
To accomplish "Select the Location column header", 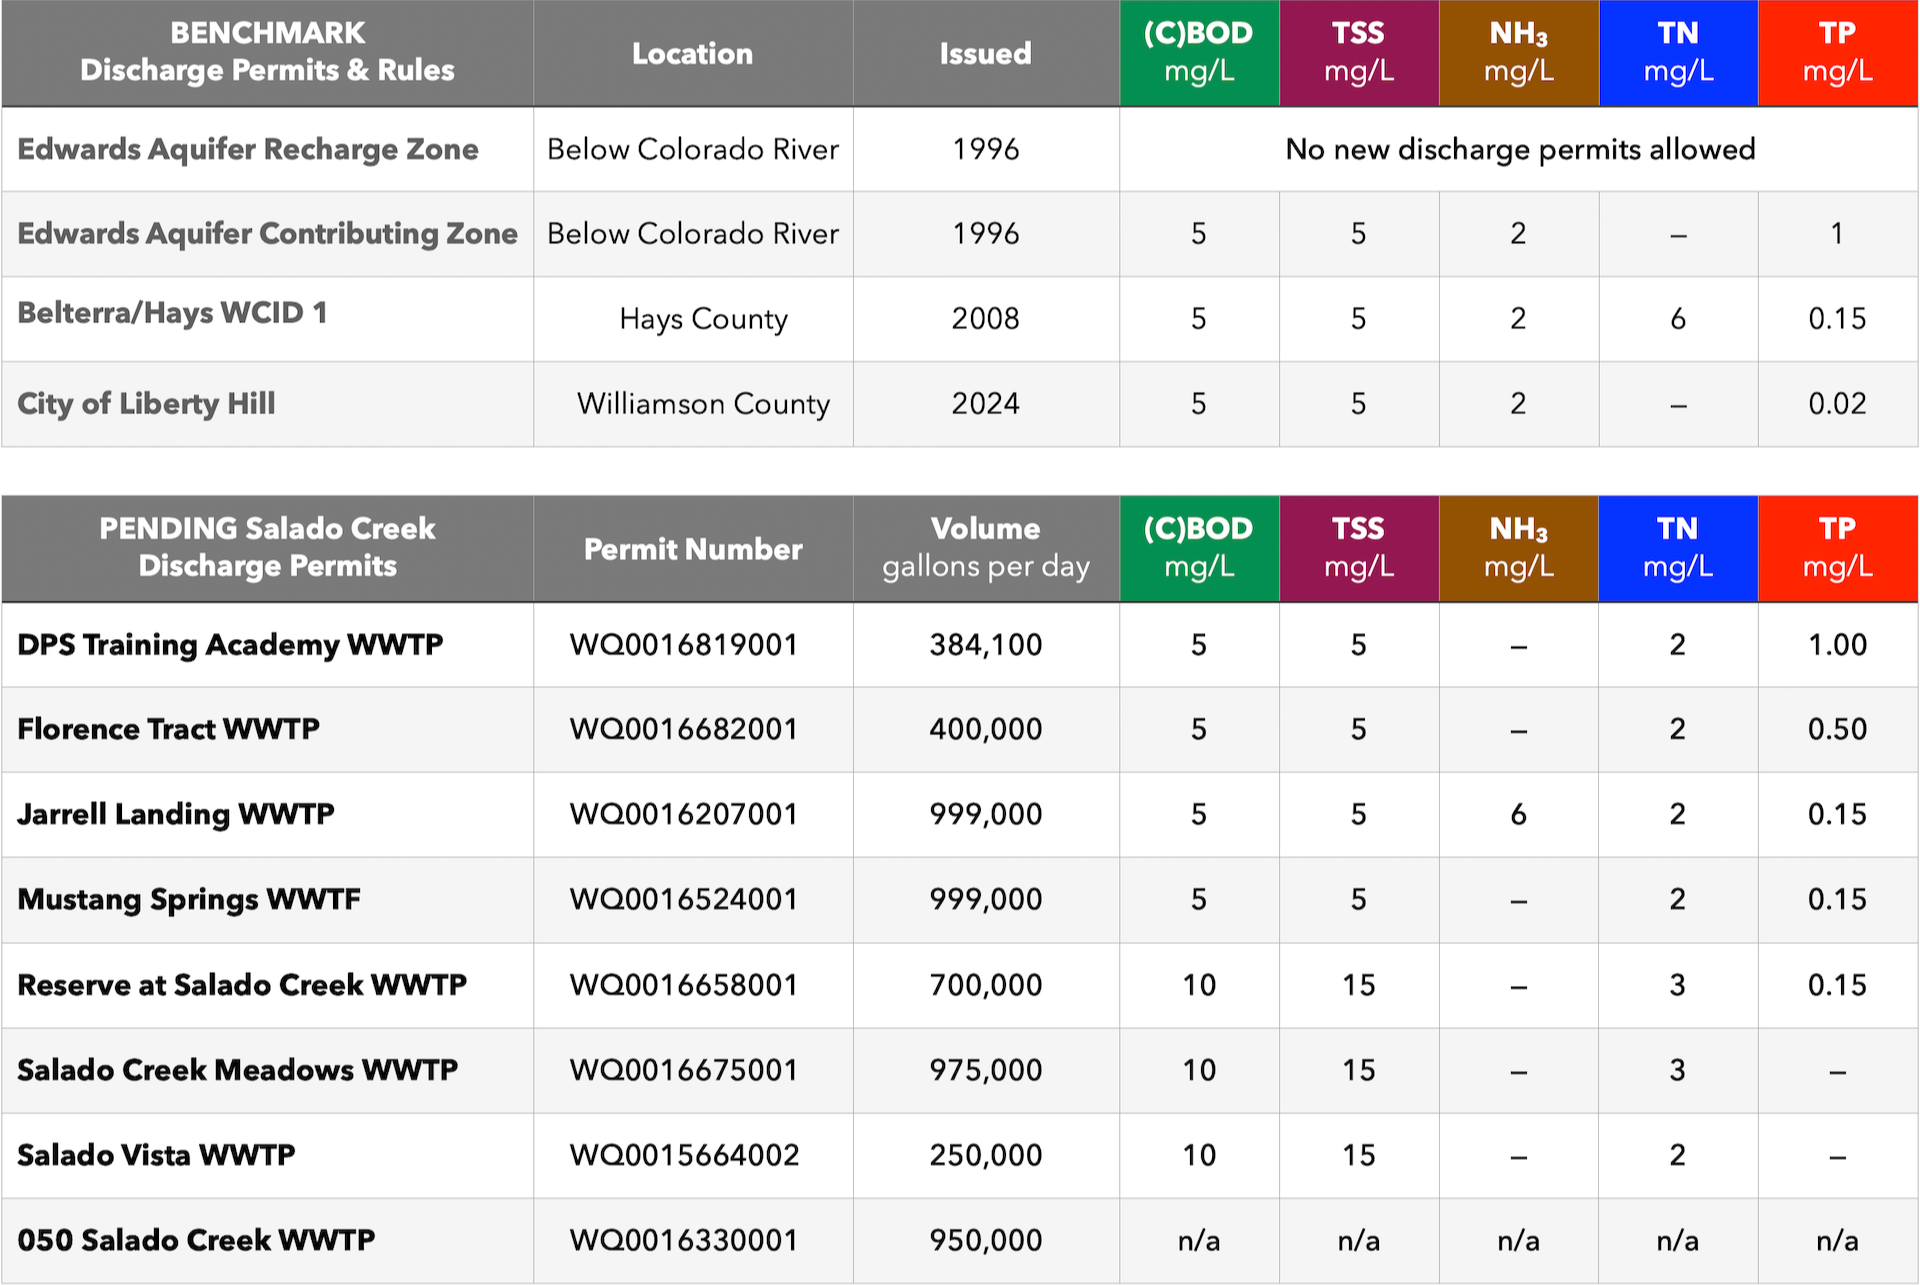I will point(692,53).
